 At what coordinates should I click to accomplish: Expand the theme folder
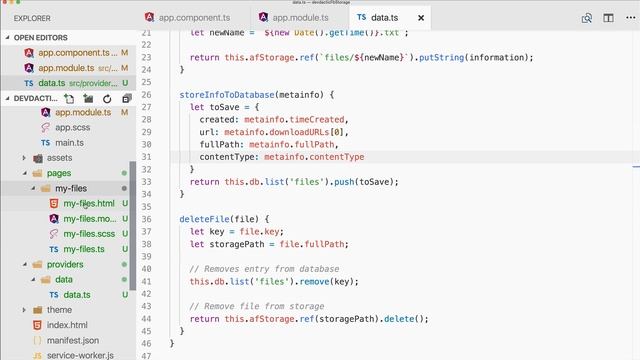pyautogui.click(x=24, y=310)
